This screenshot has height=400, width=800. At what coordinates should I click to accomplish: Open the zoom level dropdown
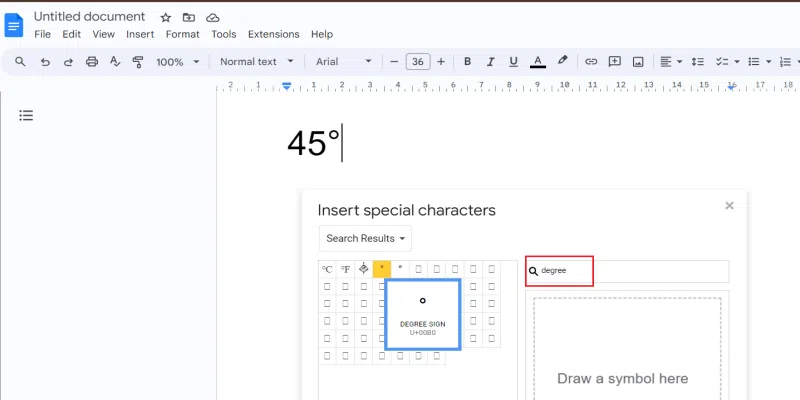click(176, 62)
